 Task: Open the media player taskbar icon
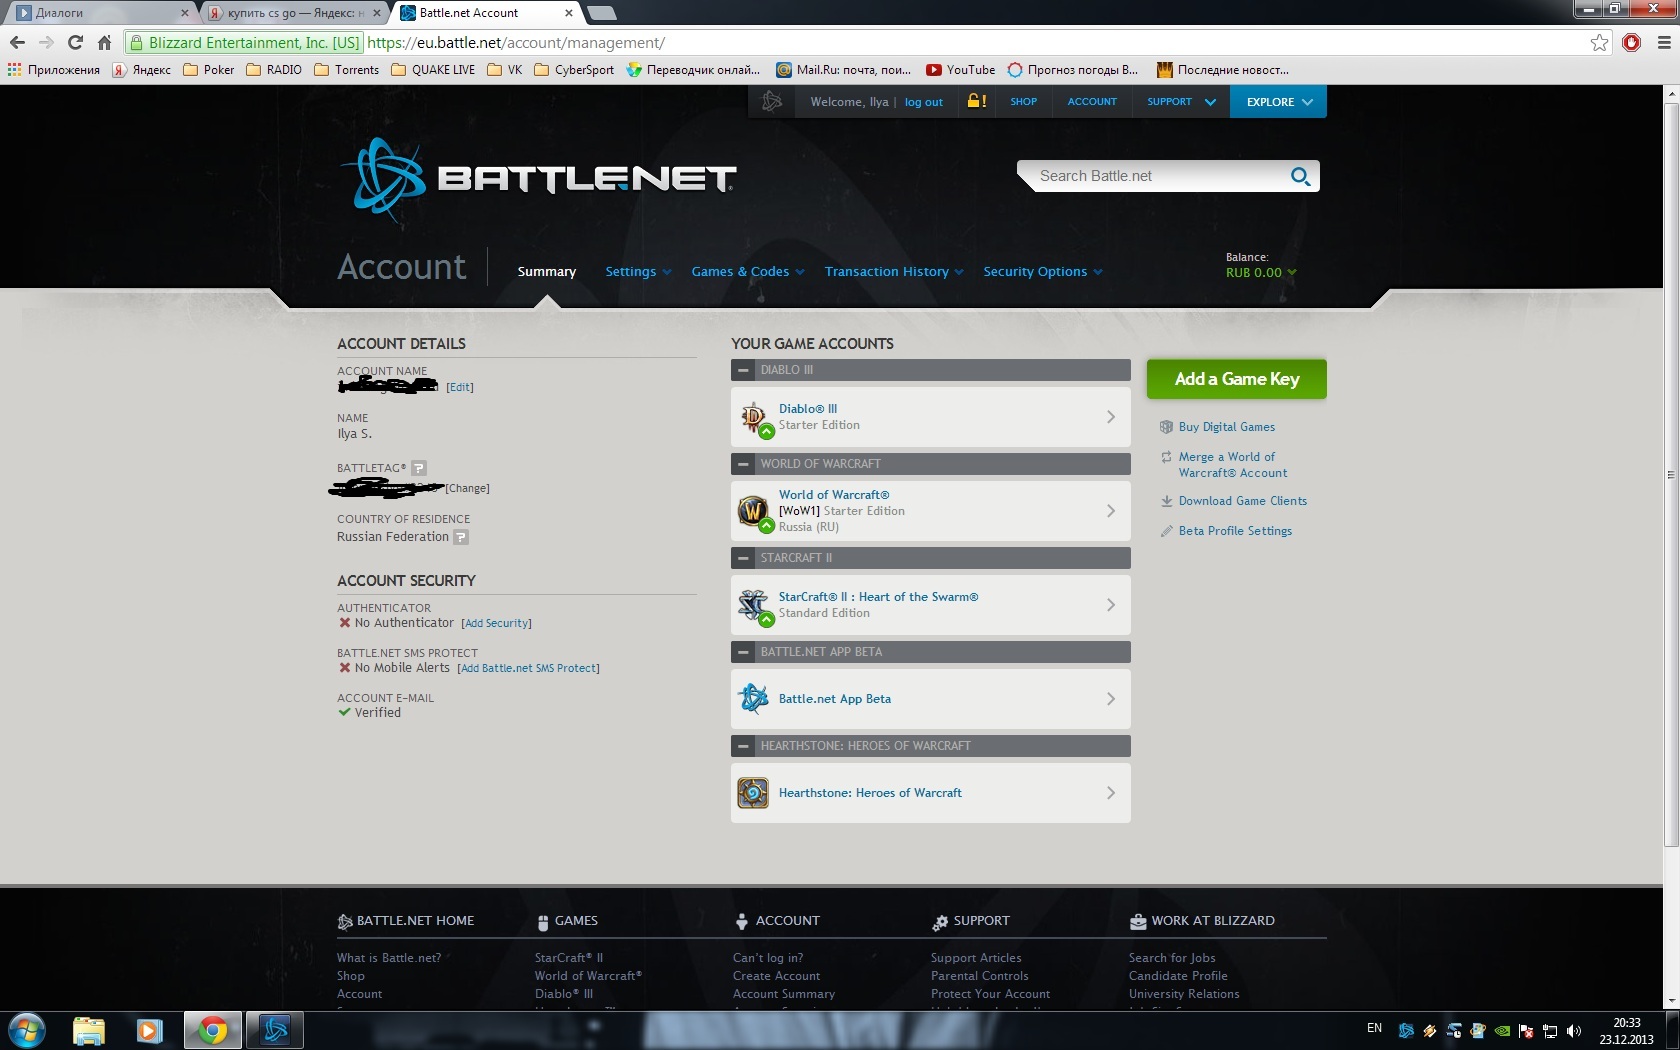(149, 1030)
